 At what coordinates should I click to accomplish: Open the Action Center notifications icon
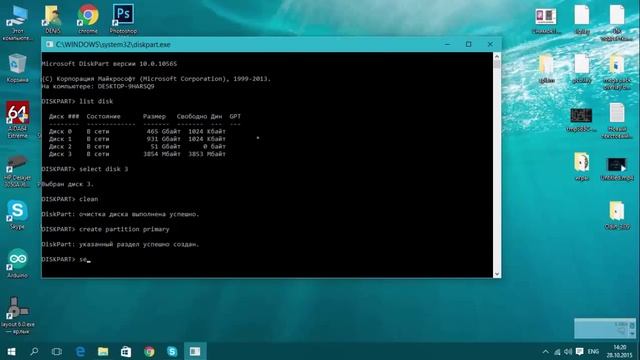point(579,351)
